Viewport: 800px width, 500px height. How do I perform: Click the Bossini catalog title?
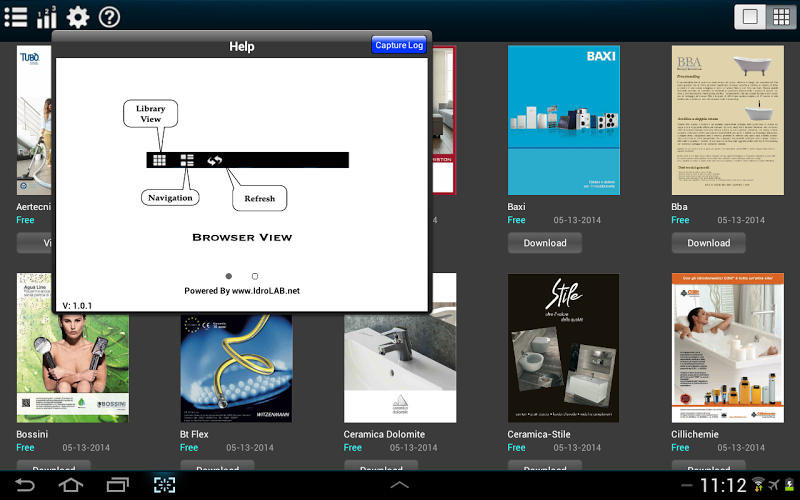pos(32,434)
